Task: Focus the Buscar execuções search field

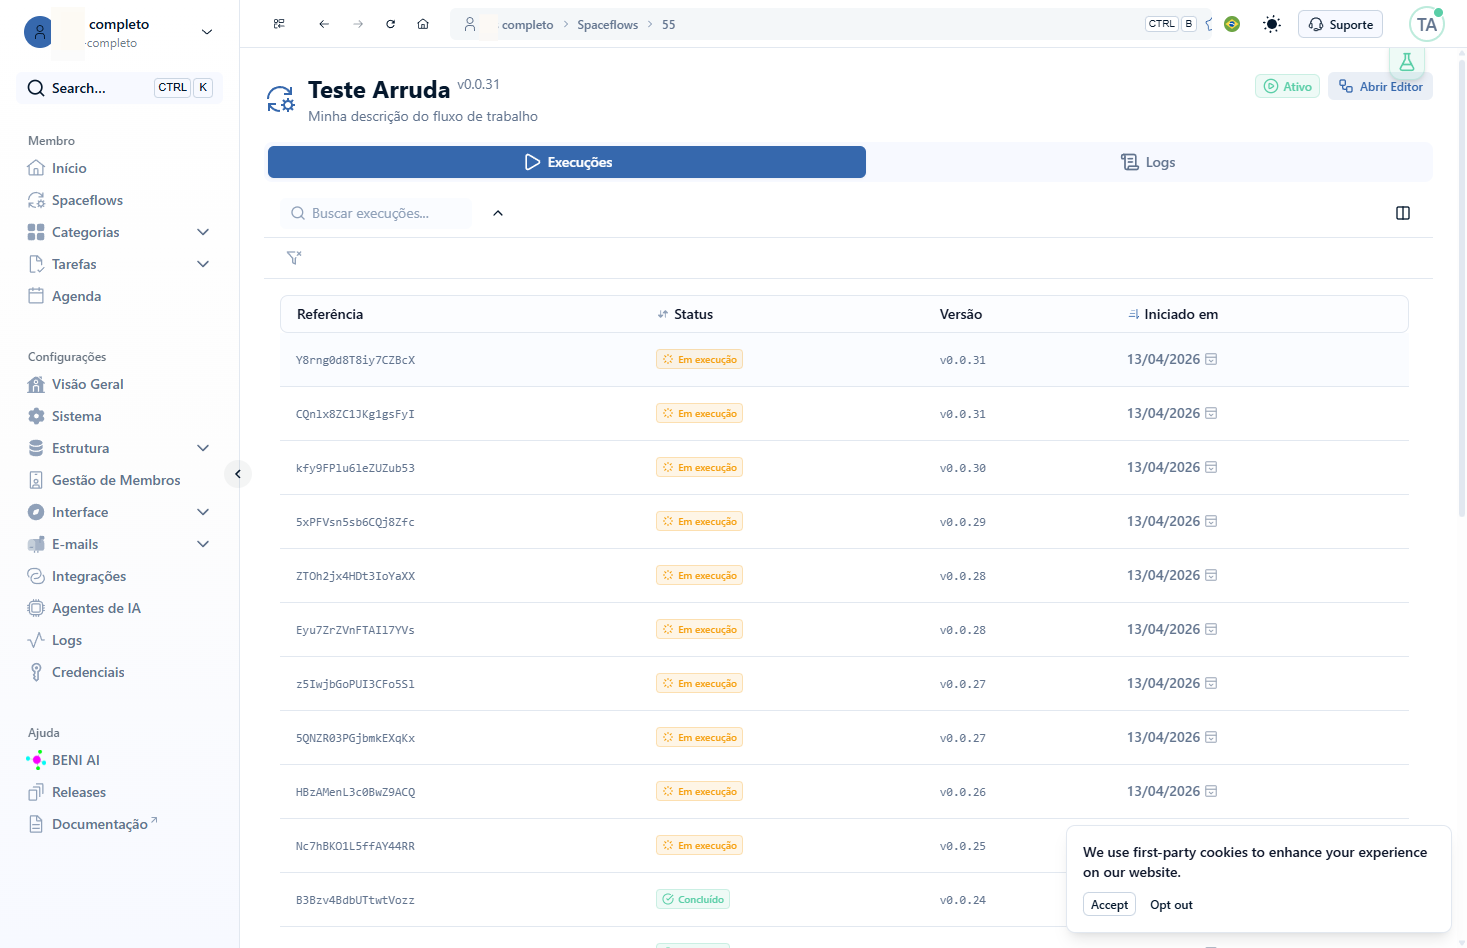Action: pos(376,213)
